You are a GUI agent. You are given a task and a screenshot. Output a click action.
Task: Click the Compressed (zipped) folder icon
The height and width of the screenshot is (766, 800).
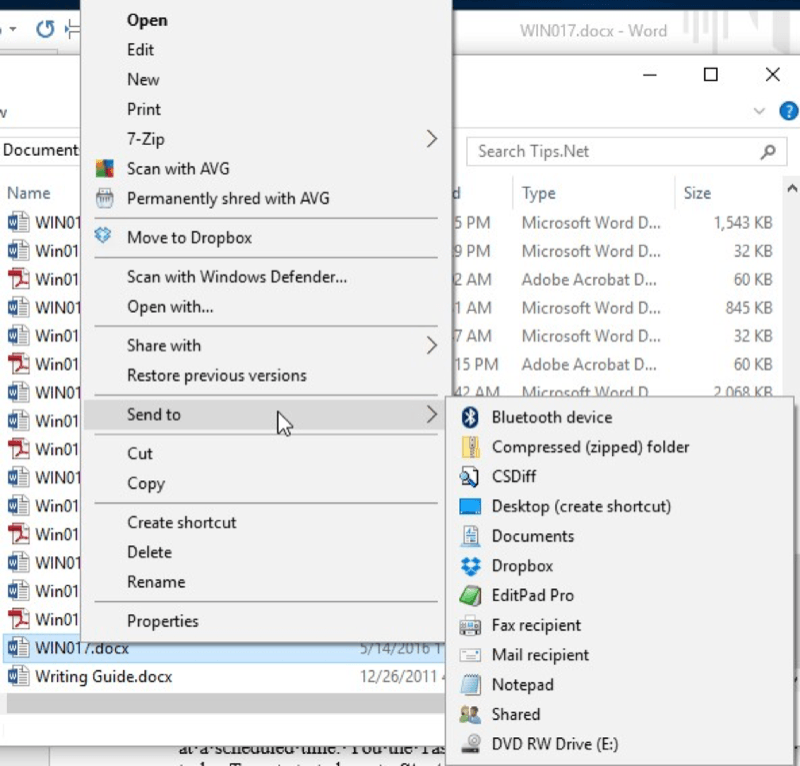click(470, 447)
